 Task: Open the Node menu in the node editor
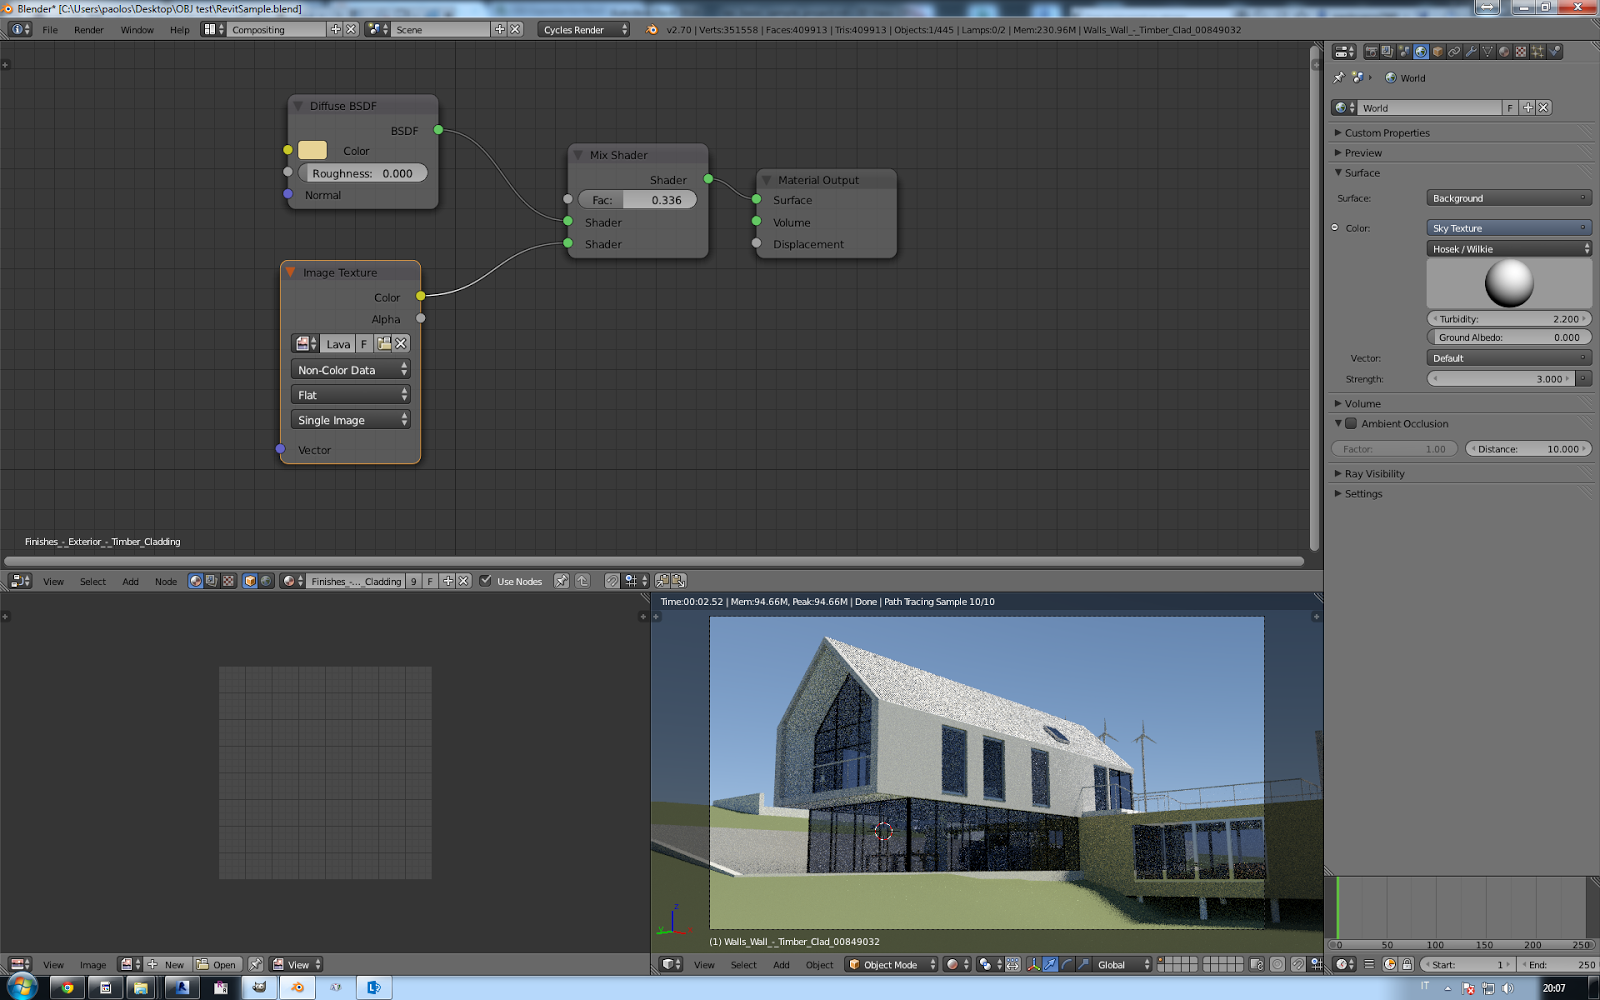pyautogui.click(x=165, y=581)
